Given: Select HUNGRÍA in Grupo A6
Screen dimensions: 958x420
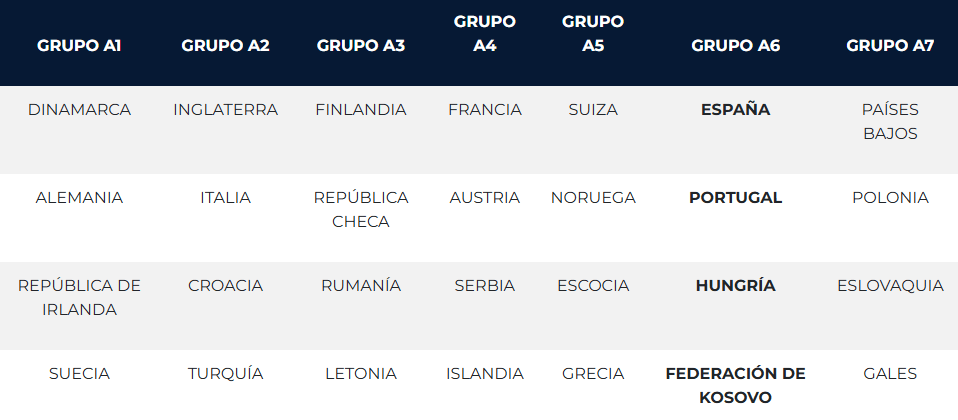Looking at the screenshot, I should coord(735,286).
